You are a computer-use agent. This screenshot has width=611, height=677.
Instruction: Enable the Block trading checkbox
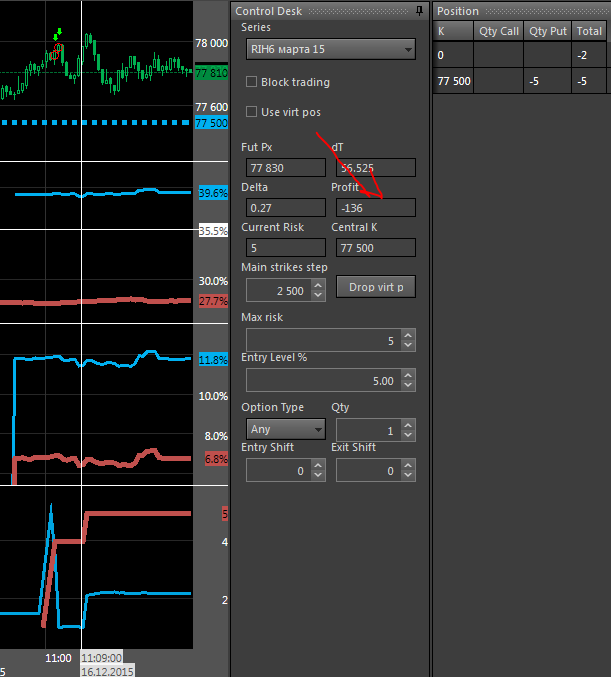(x=251, y=82)
